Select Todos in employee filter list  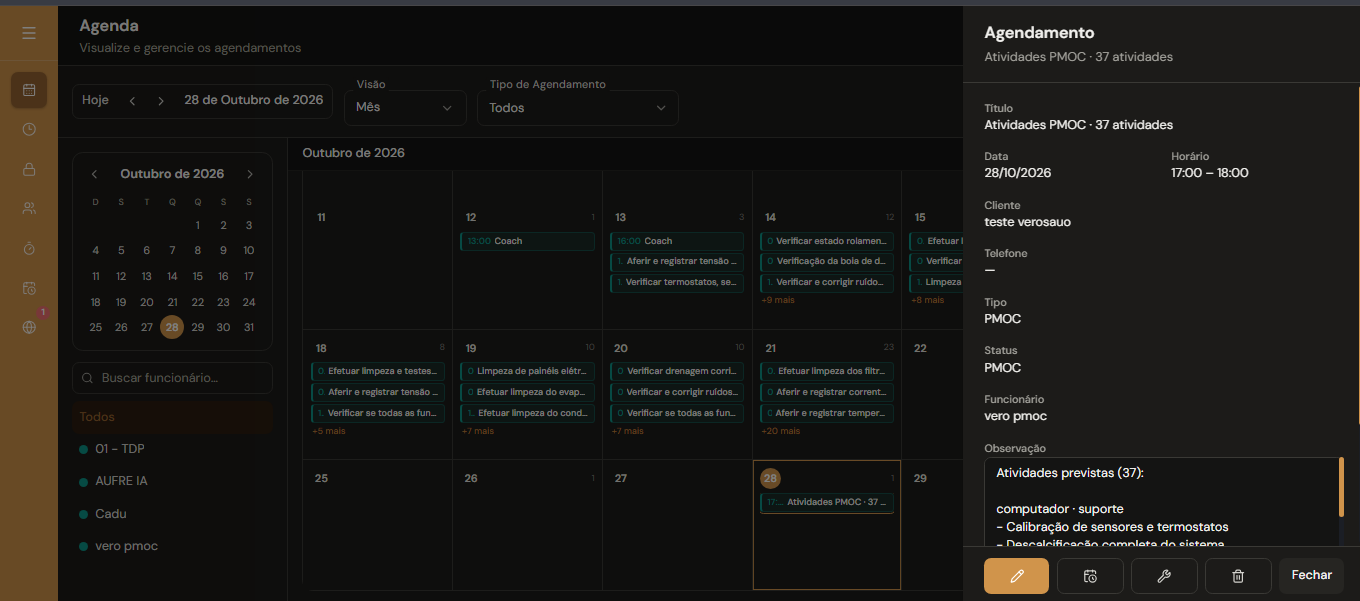click(x=172, y=417)
